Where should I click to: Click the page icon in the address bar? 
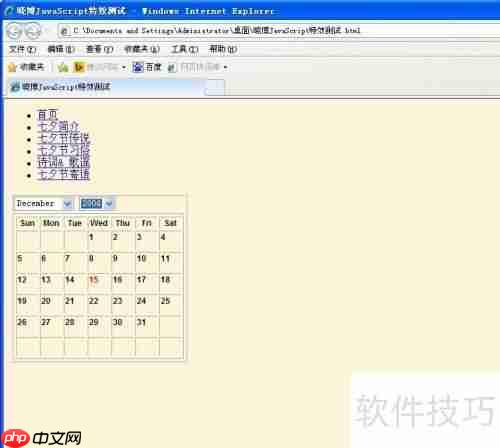(x=65, y=31)
